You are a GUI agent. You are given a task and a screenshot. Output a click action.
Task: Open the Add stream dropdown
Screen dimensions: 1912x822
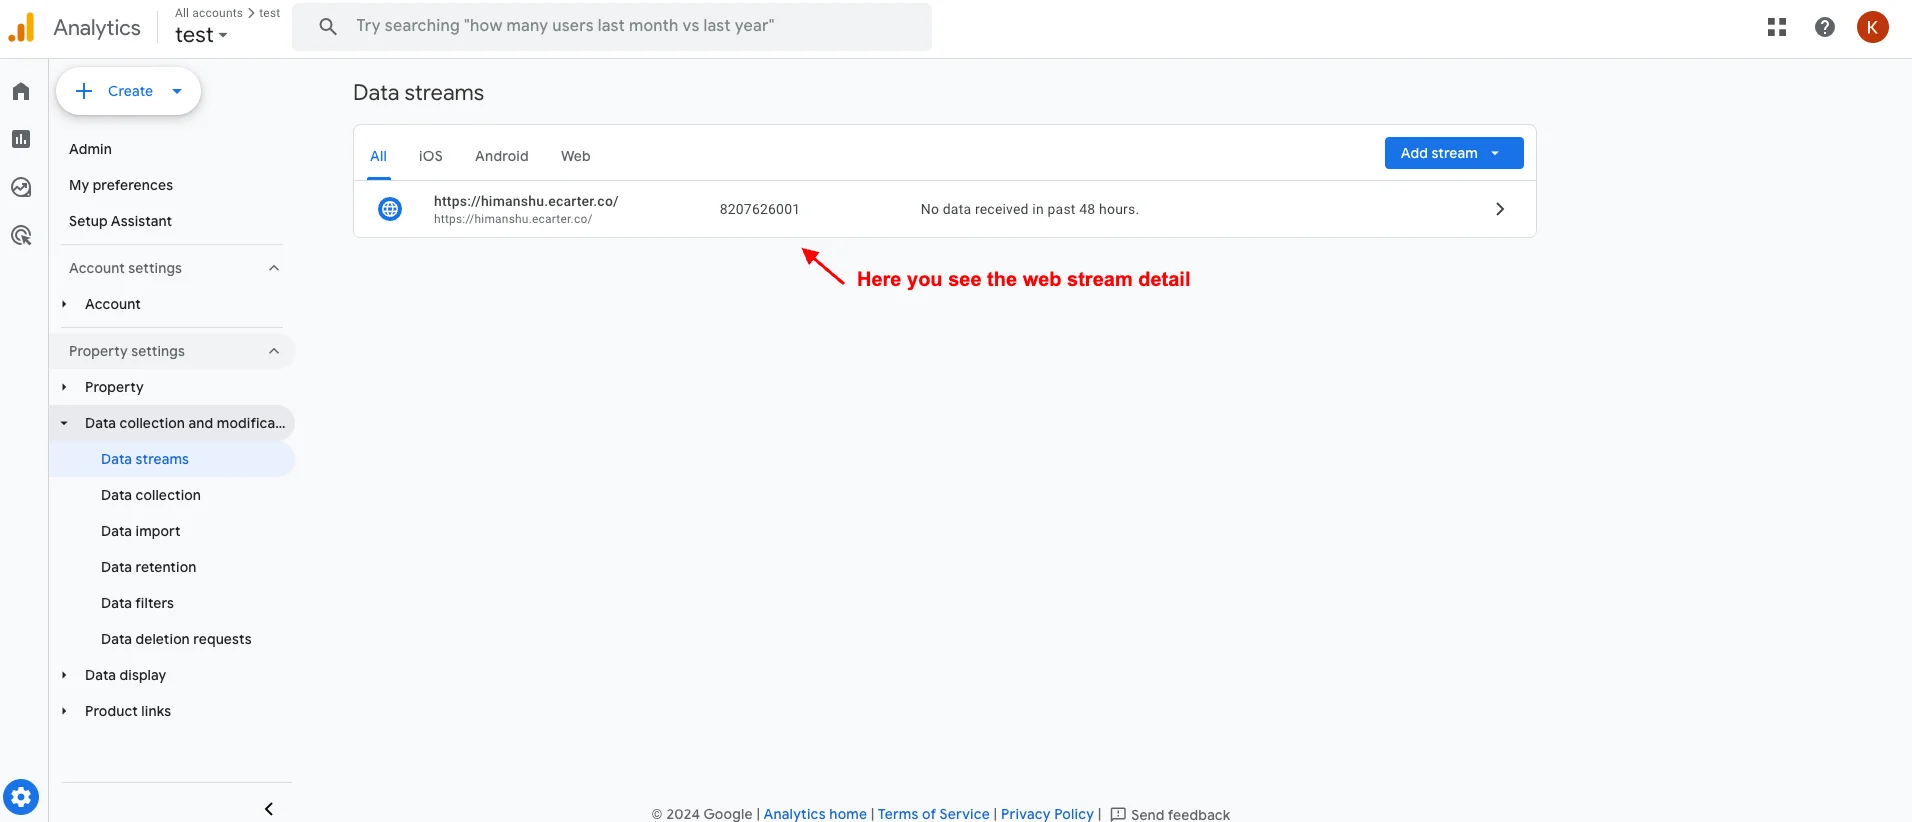click(x=1453, y=153)
